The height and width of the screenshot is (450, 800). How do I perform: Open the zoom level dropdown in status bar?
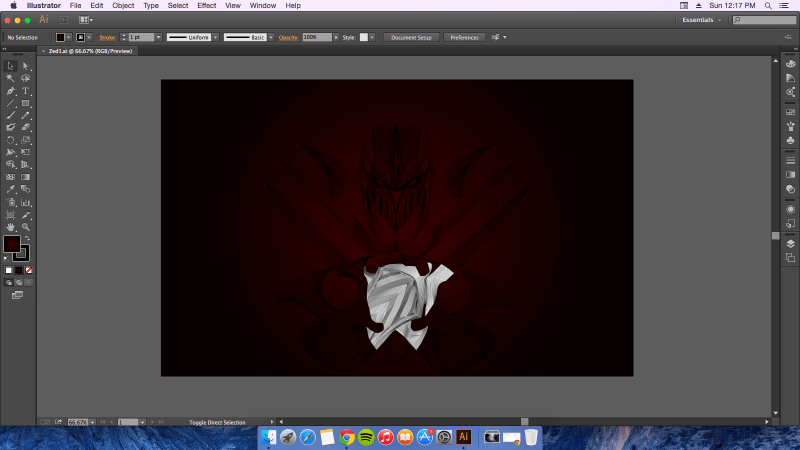click(x=92, y=422)
